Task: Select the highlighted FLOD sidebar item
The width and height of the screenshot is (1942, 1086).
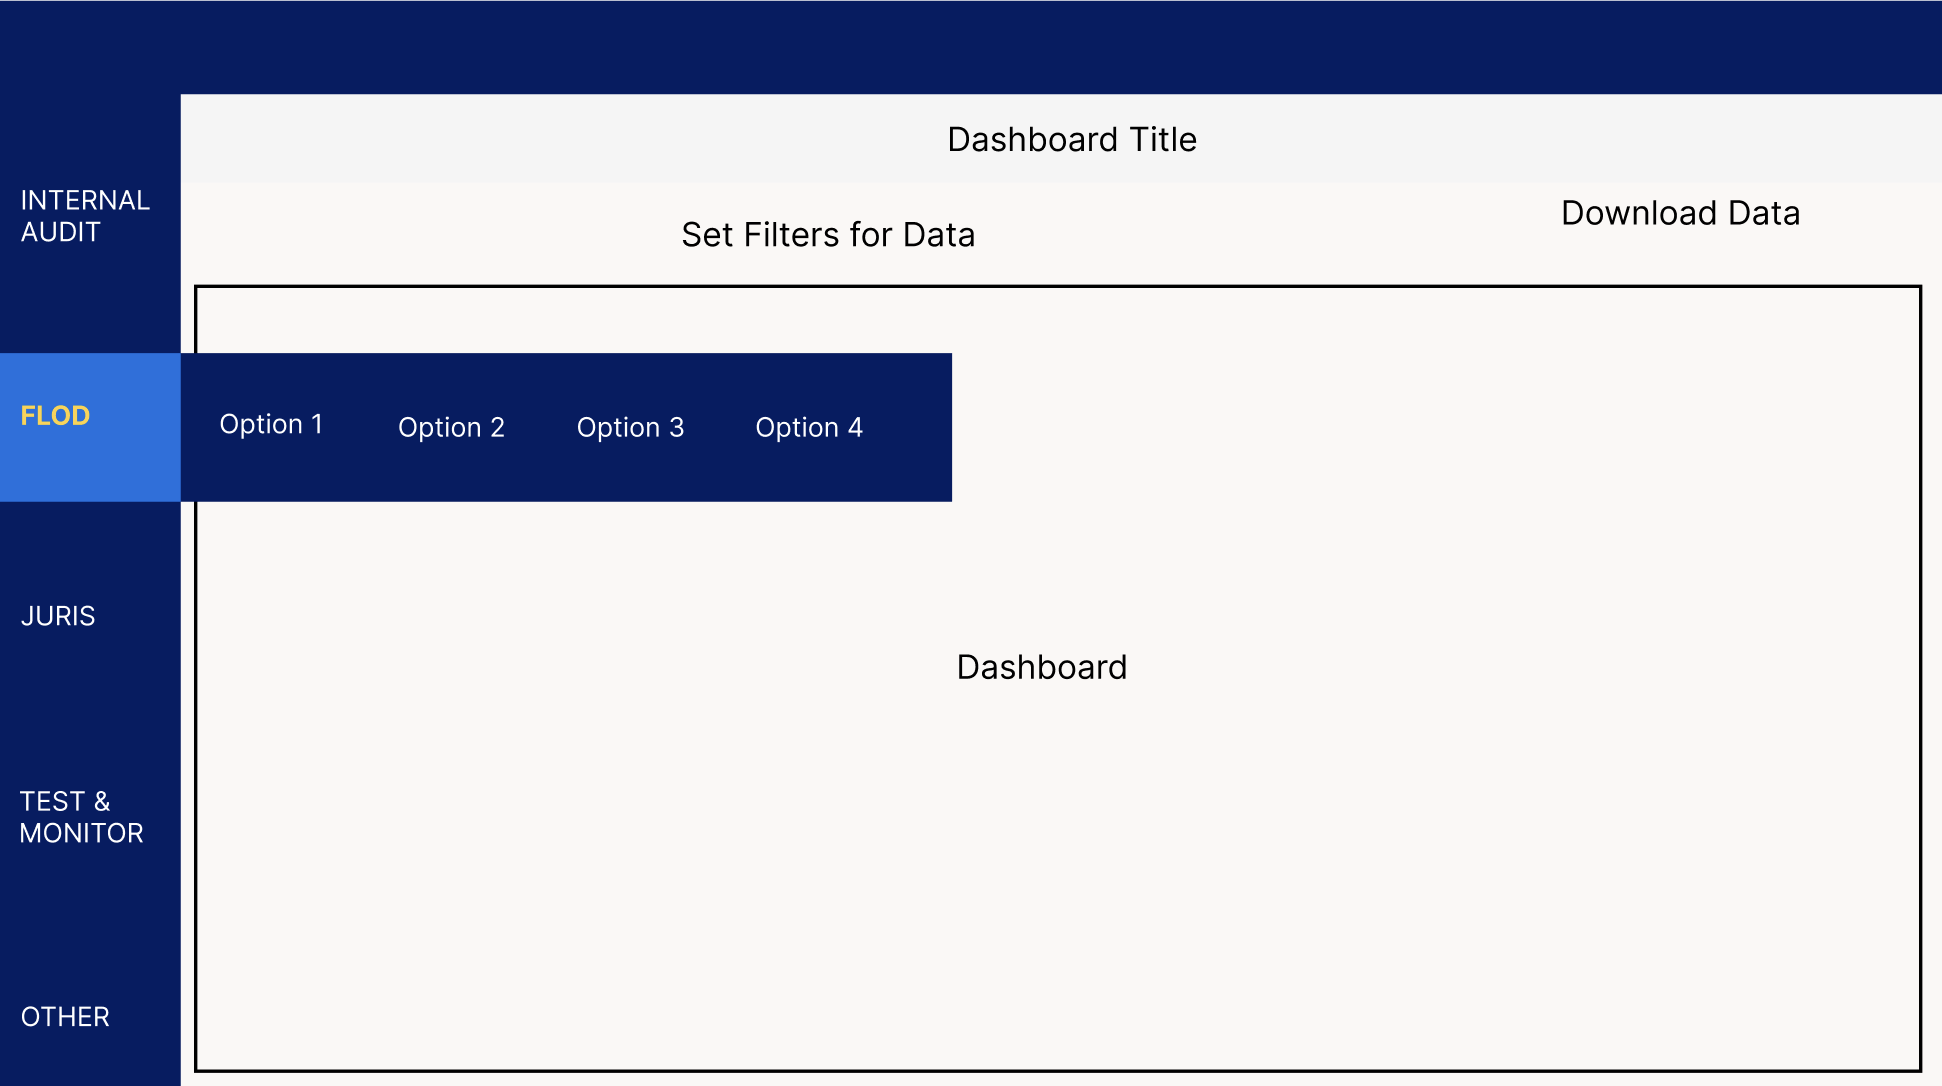Action: [56, 416]
